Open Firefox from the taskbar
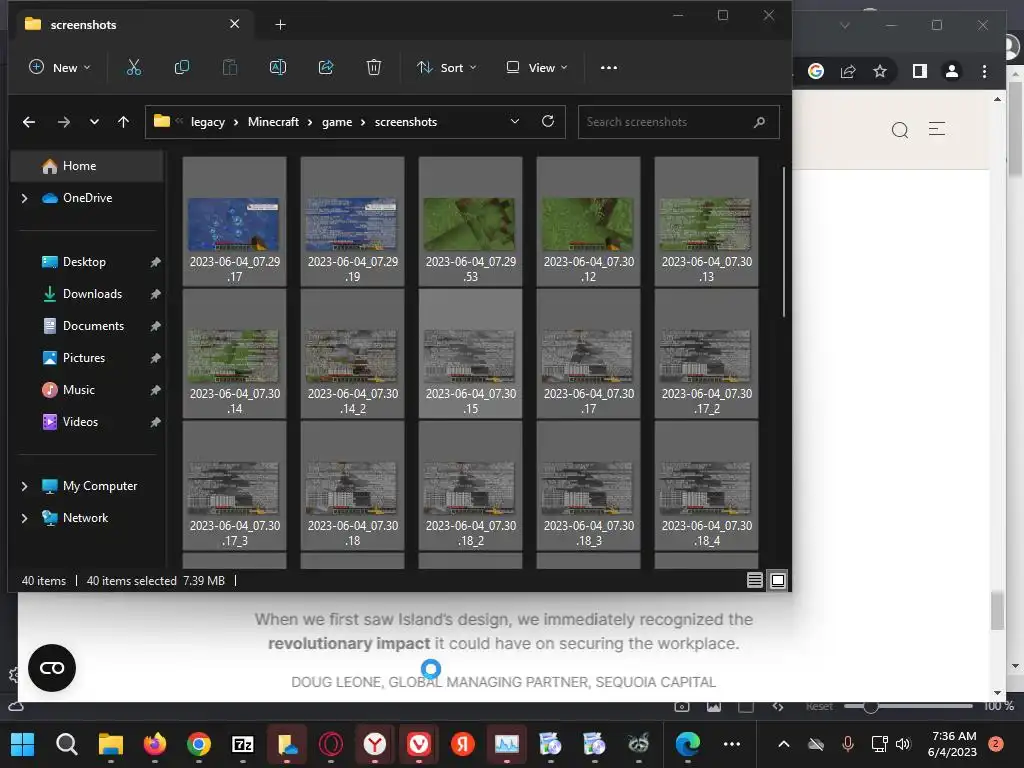 point(155,744)
